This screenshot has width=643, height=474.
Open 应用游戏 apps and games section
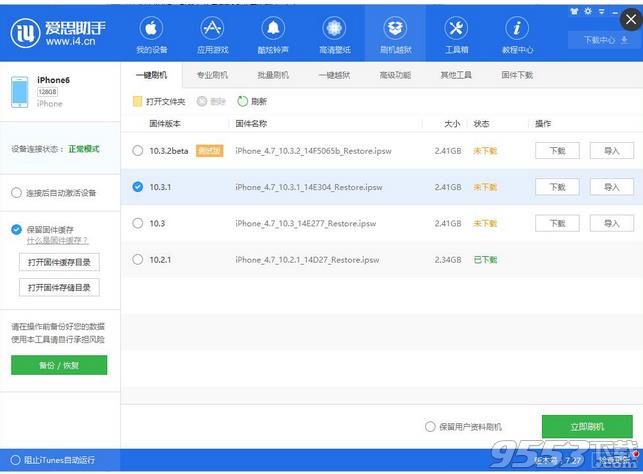[x=212, y=36]
